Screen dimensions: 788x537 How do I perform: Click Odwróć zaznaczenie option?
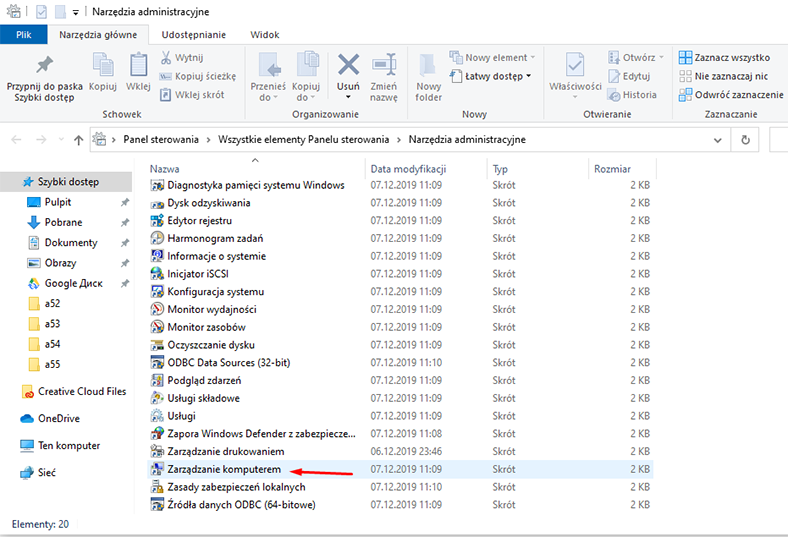coord(731,94)
